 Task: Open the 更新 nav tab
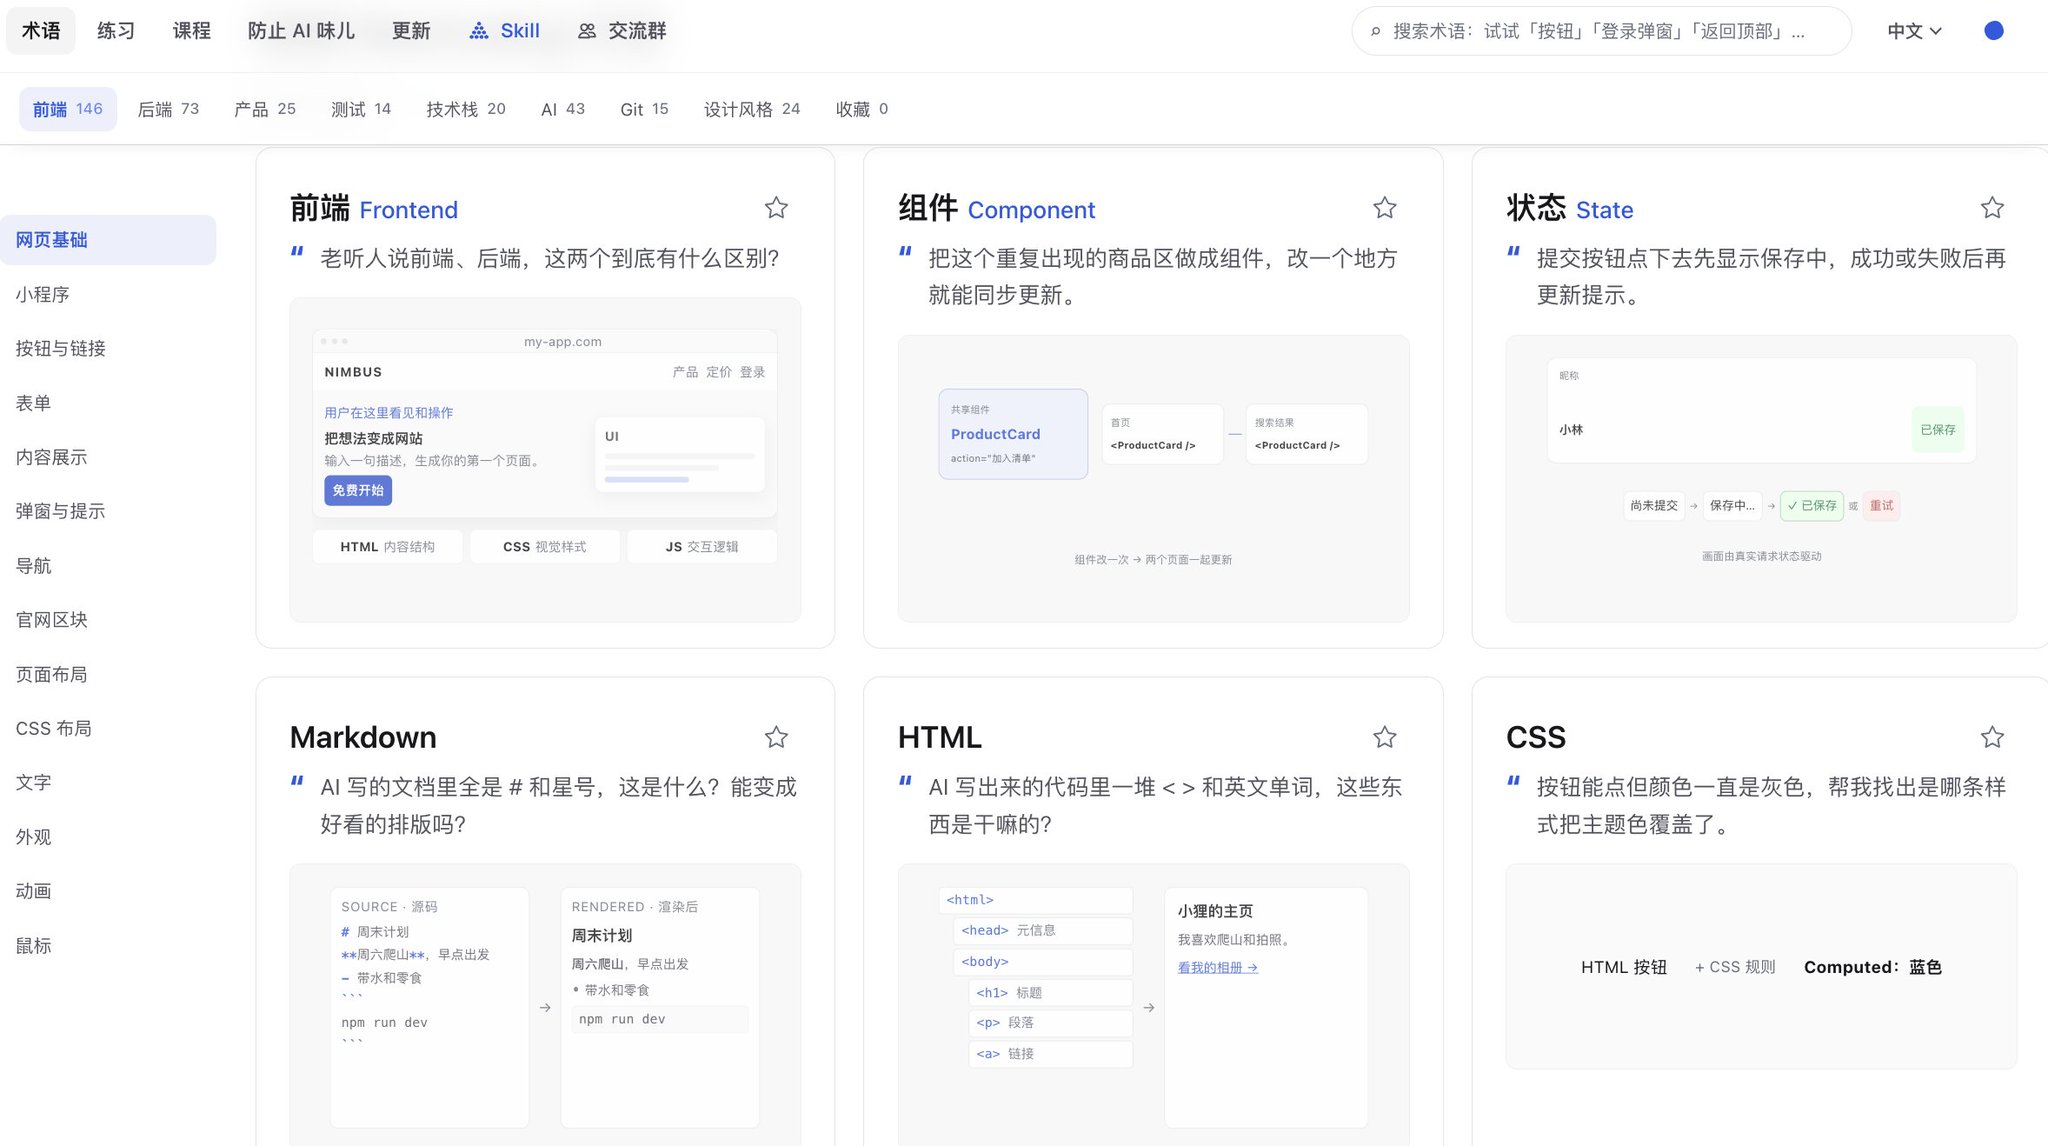pos(411,31)
